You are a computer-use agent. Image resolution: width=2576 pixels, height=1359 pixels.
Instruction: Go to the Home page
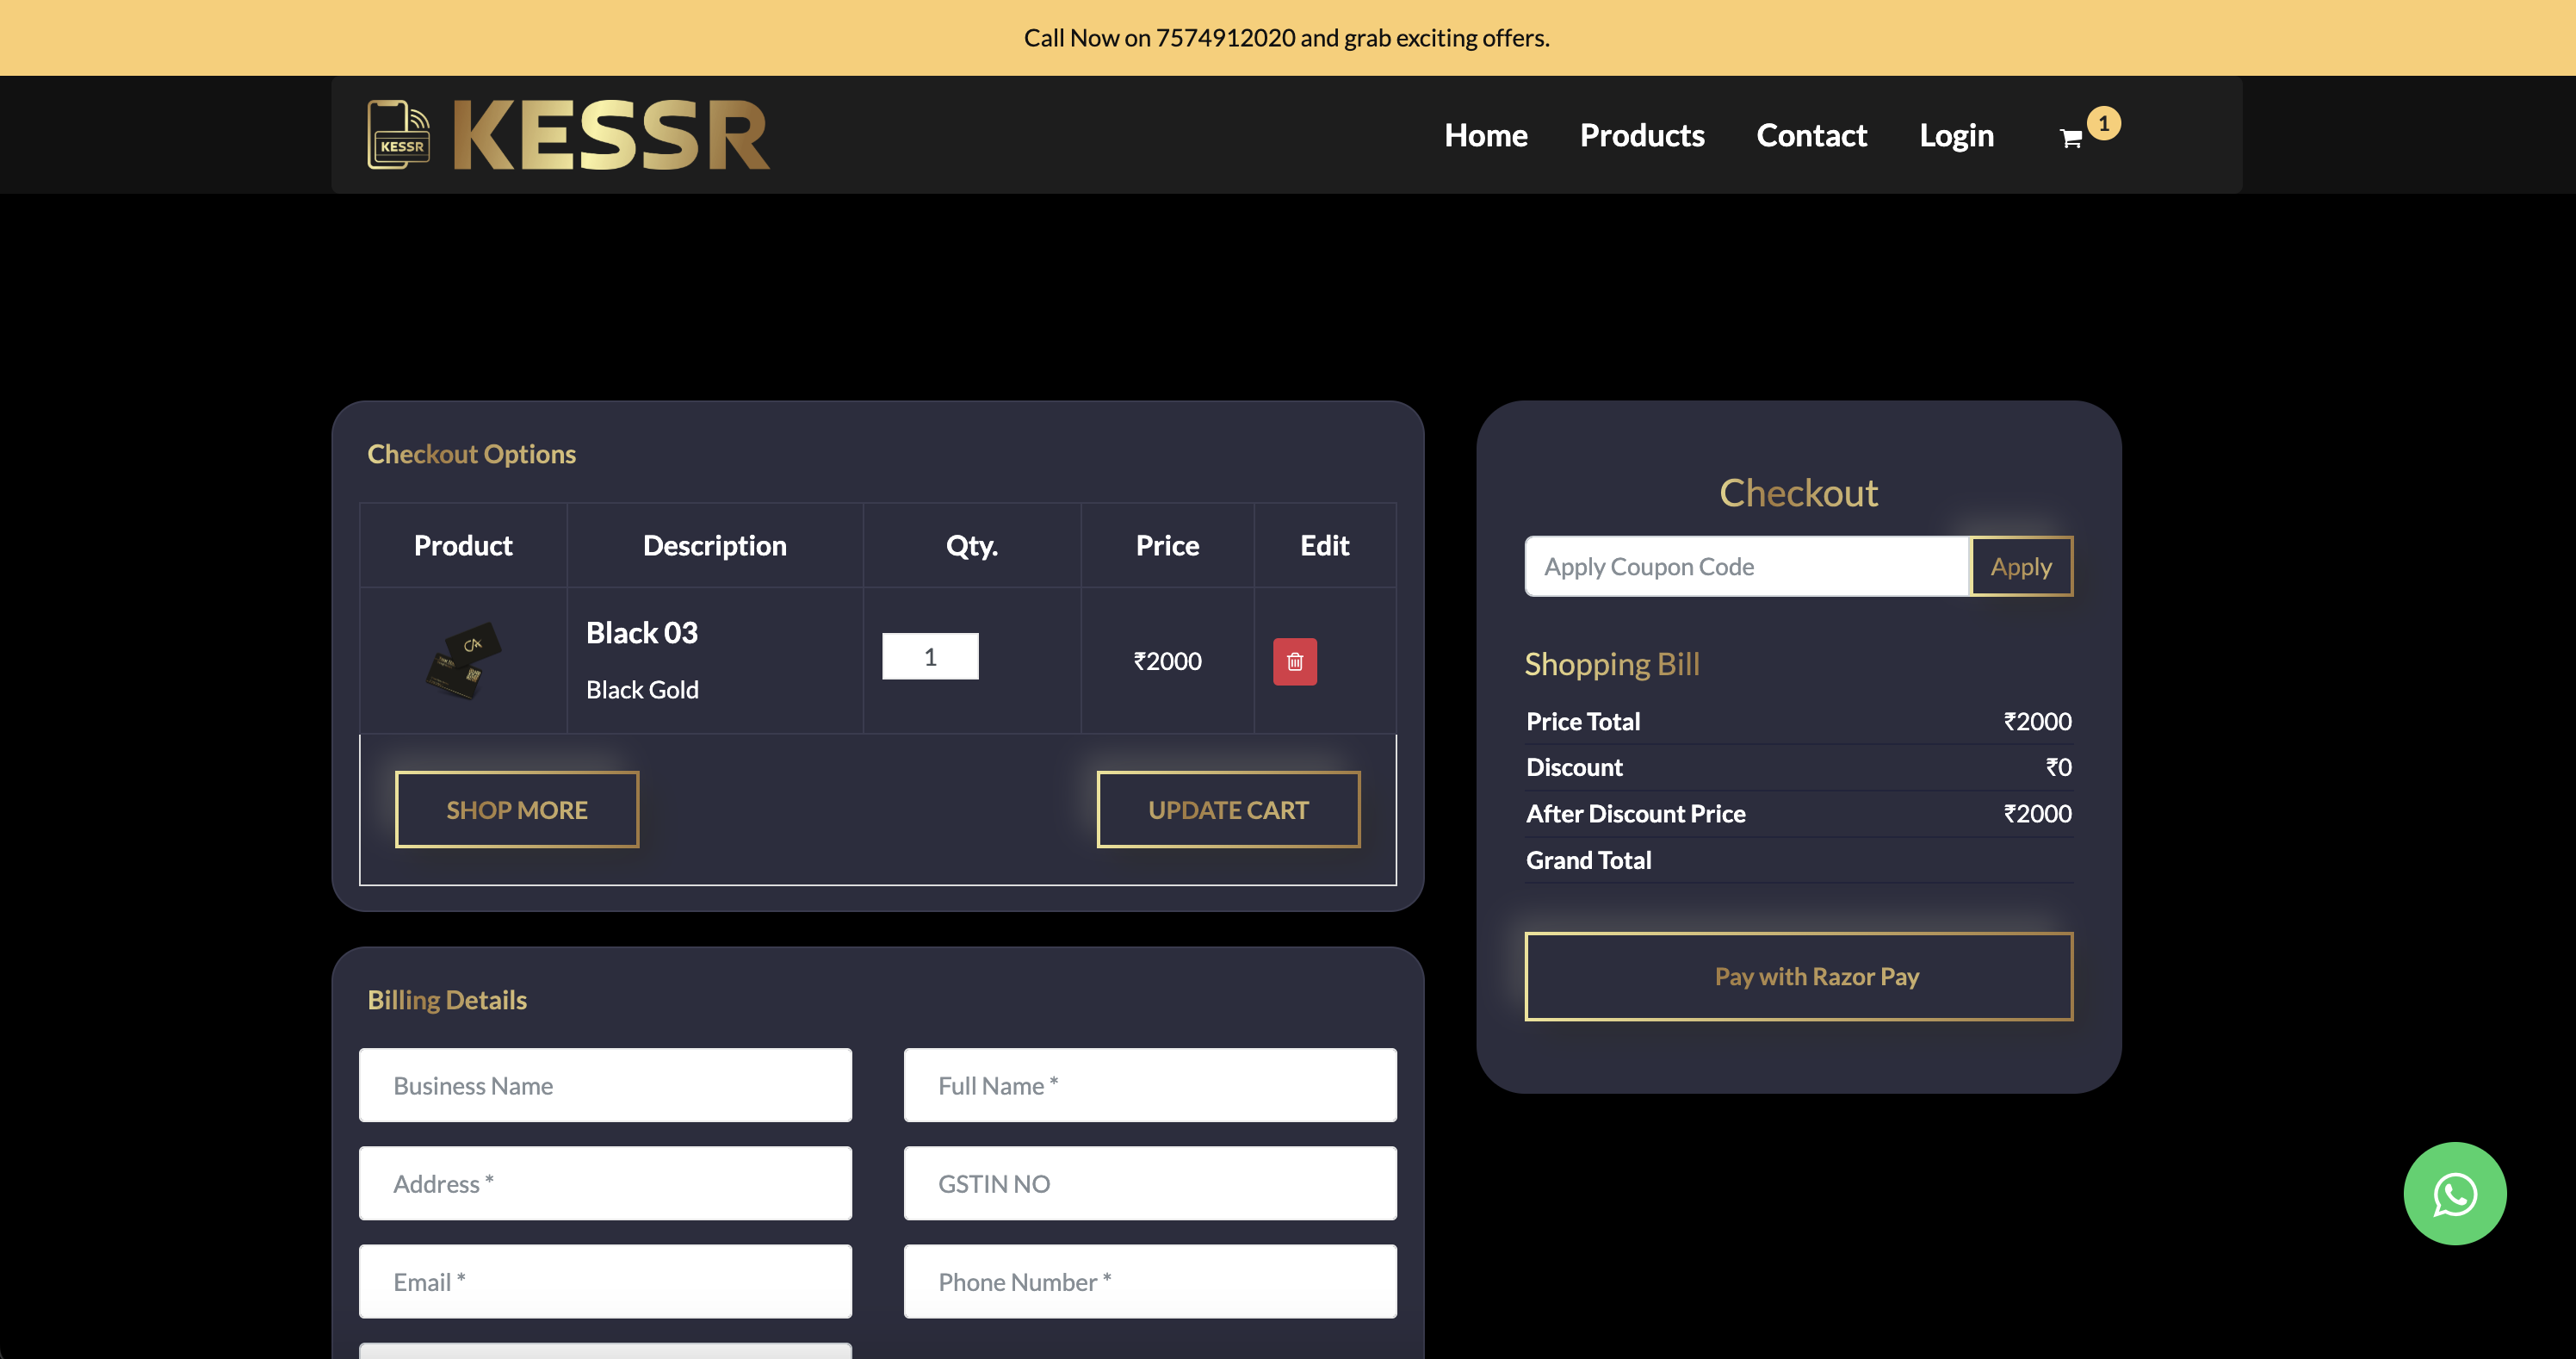1485,135
